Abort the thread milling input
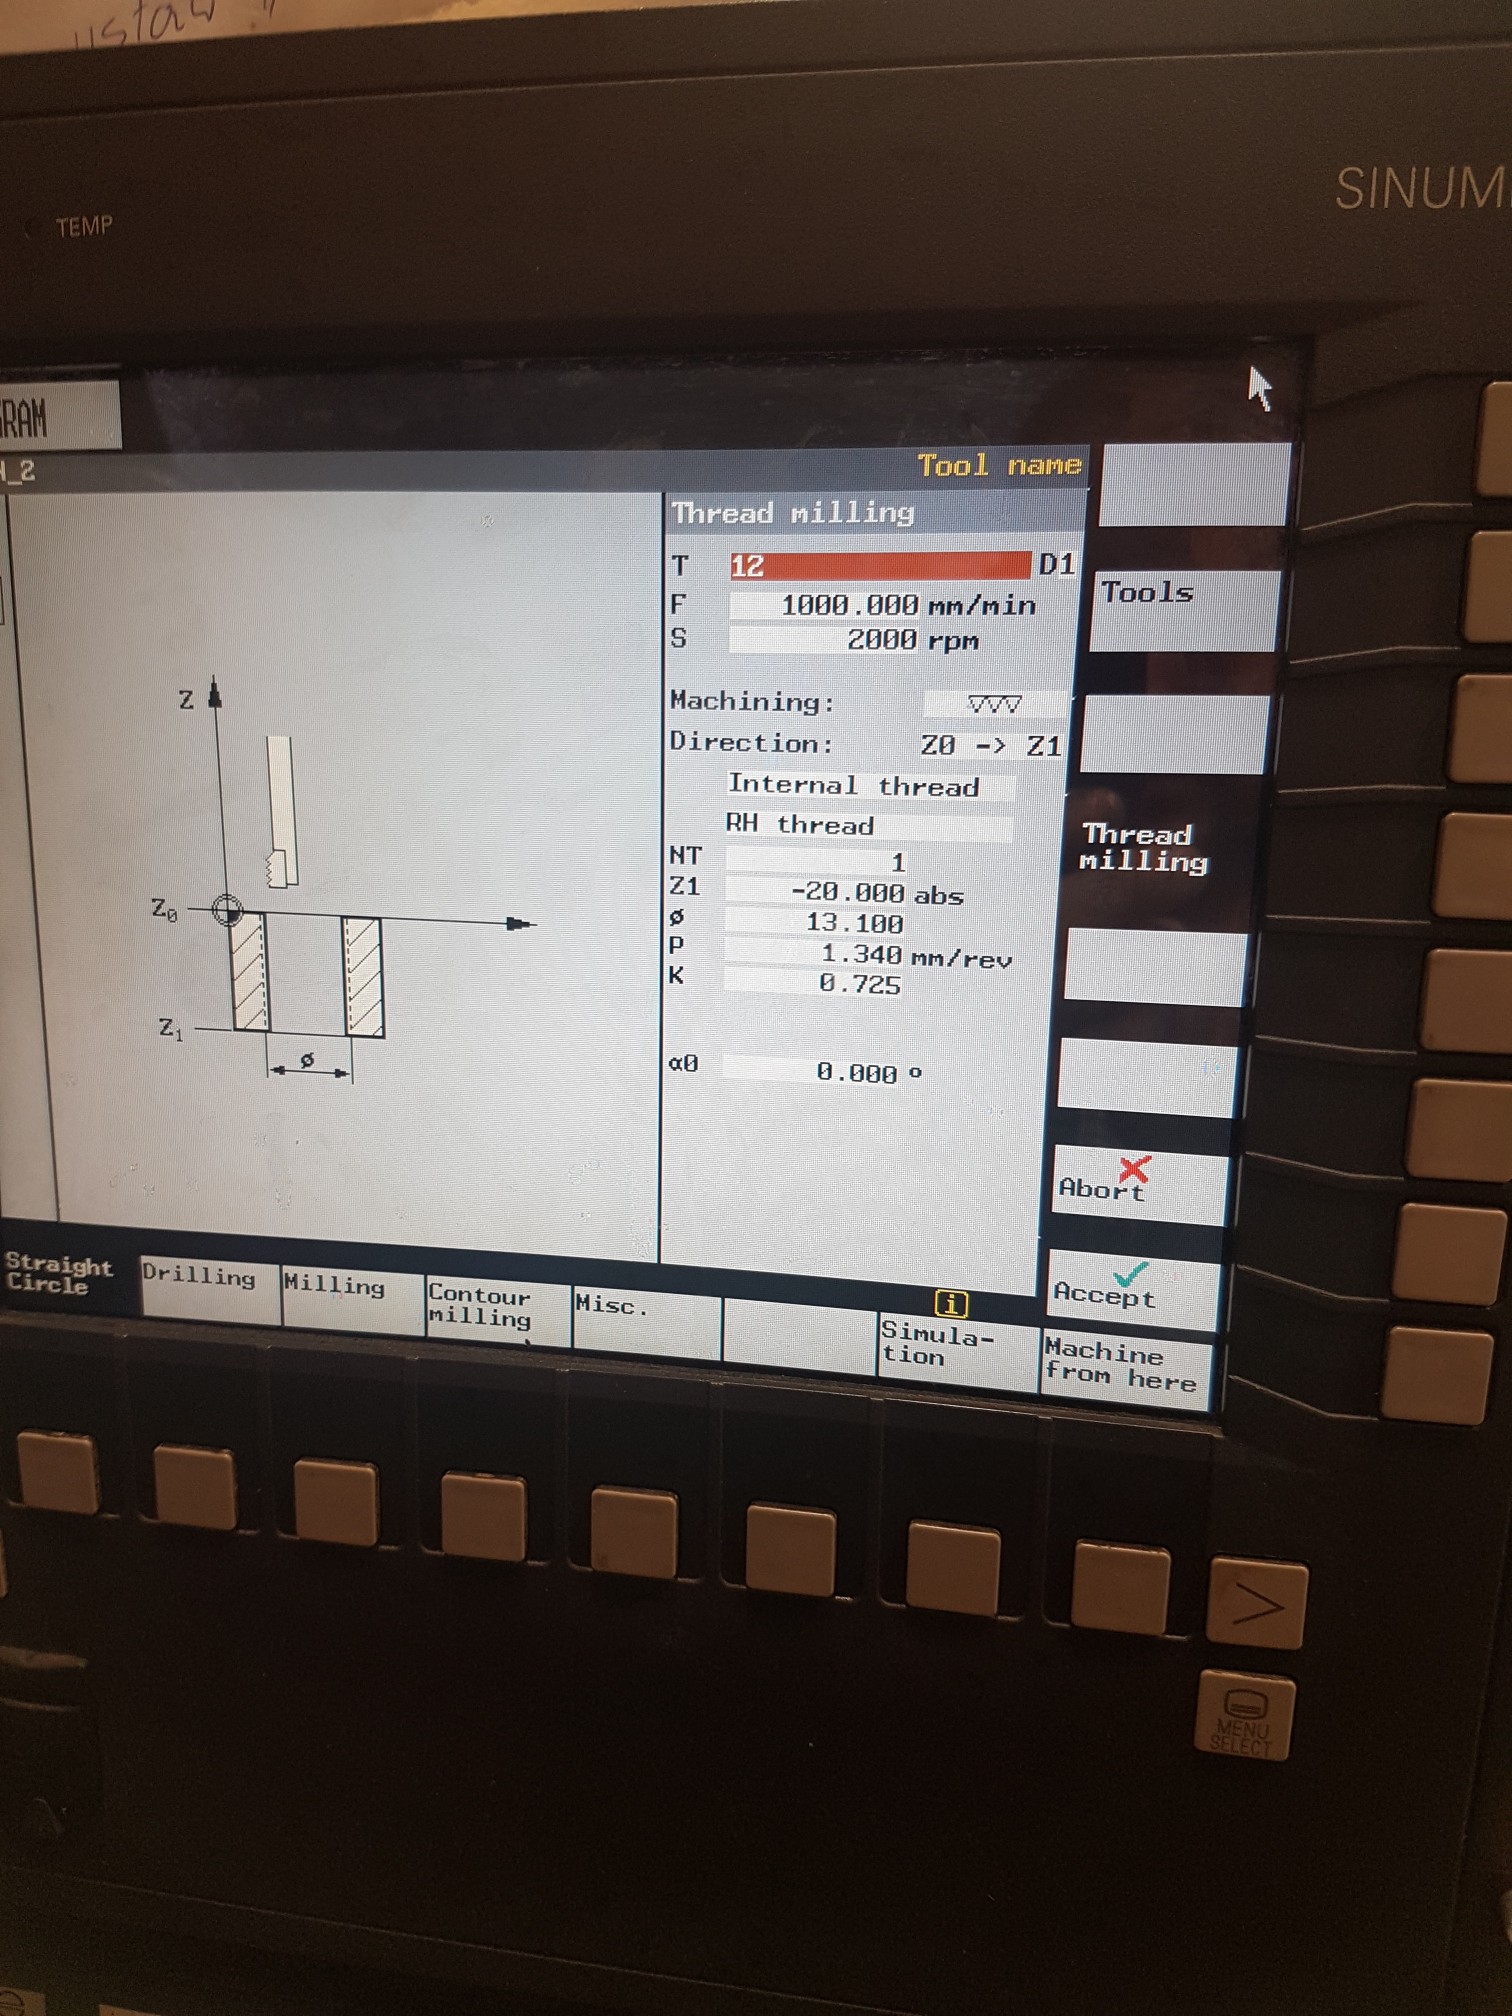 (x=1138, y=1185)
